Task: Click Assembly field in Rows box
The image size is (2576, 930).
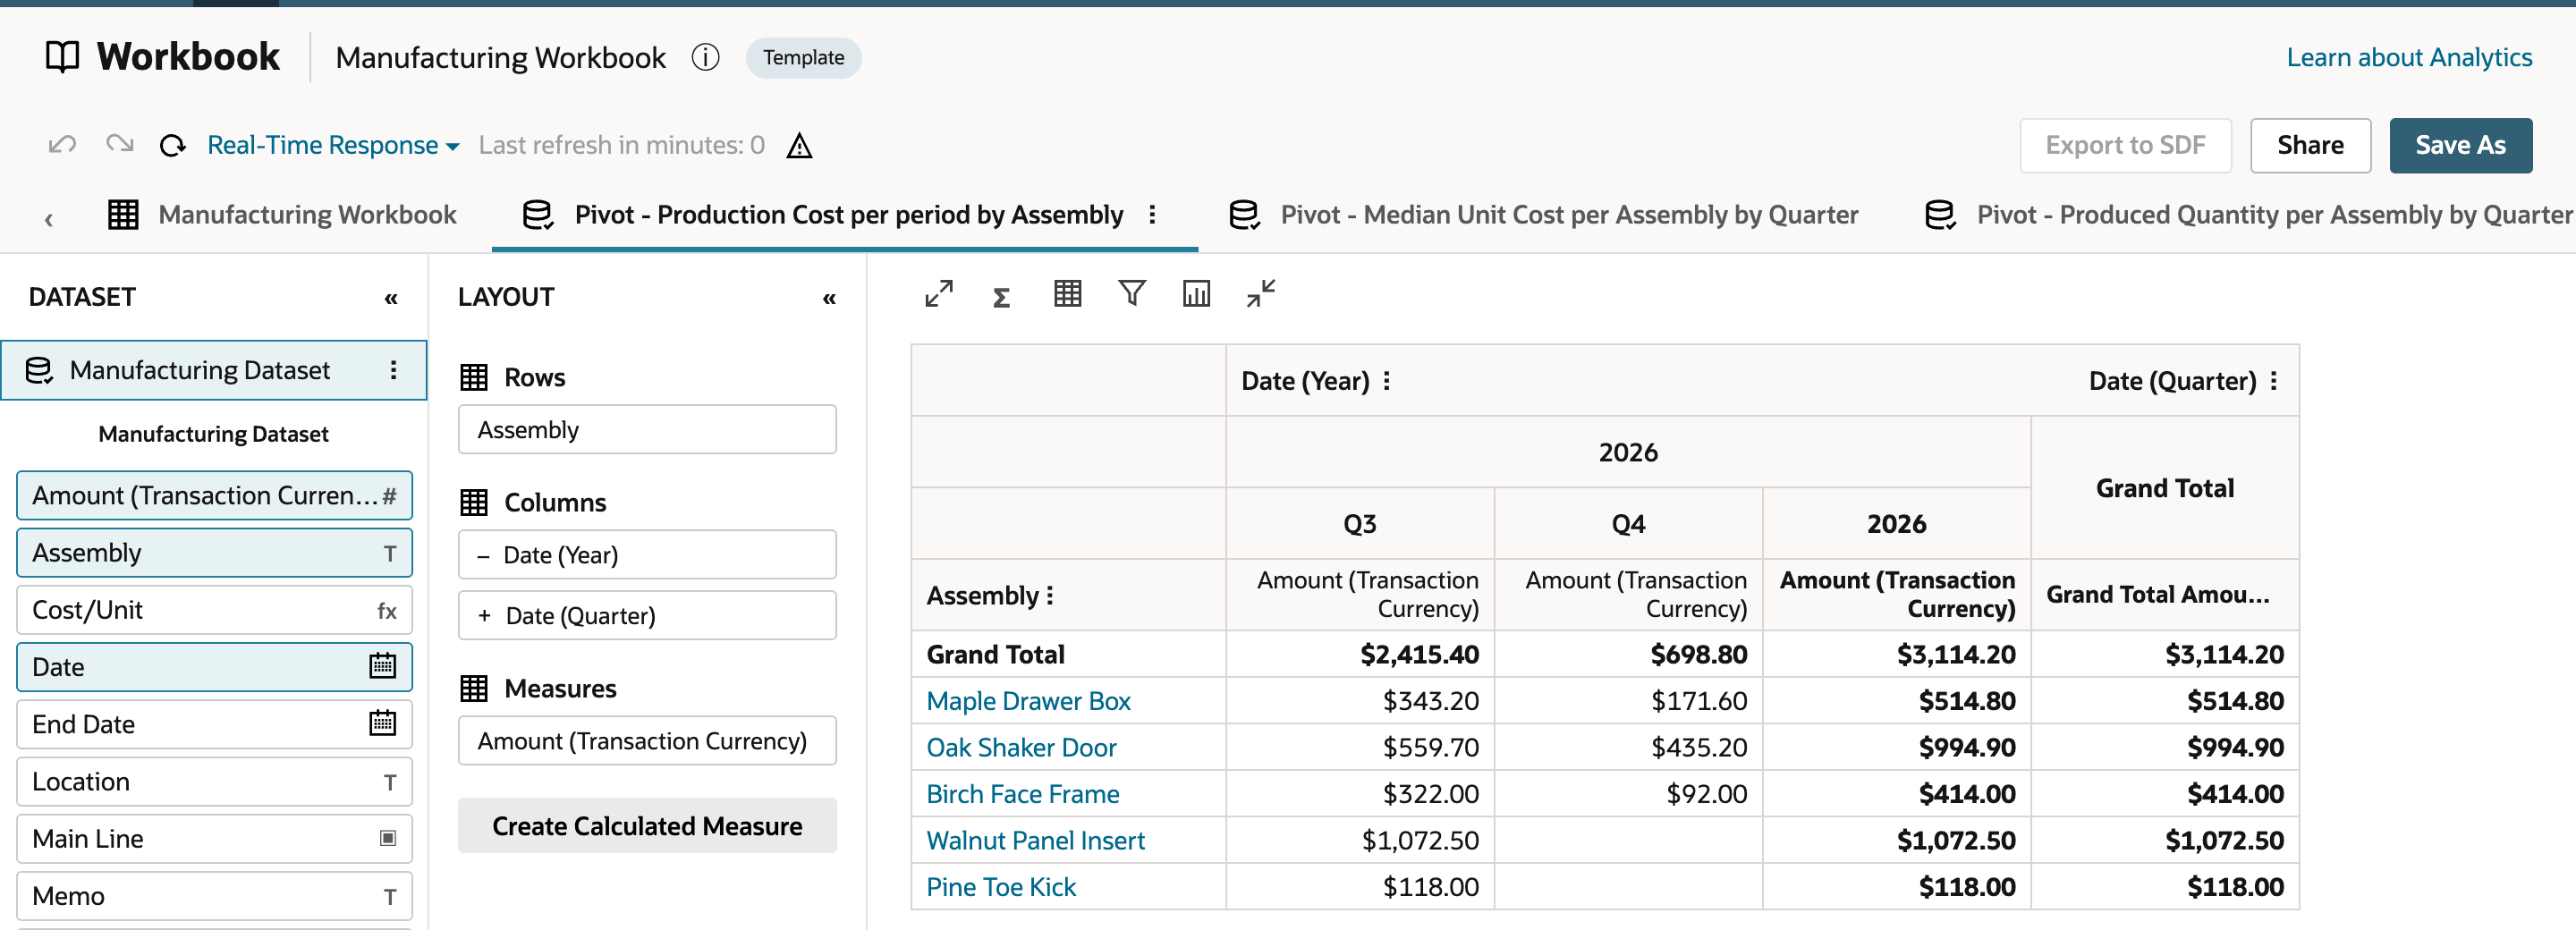Action: pyautogui.click(x=647, y=430)
